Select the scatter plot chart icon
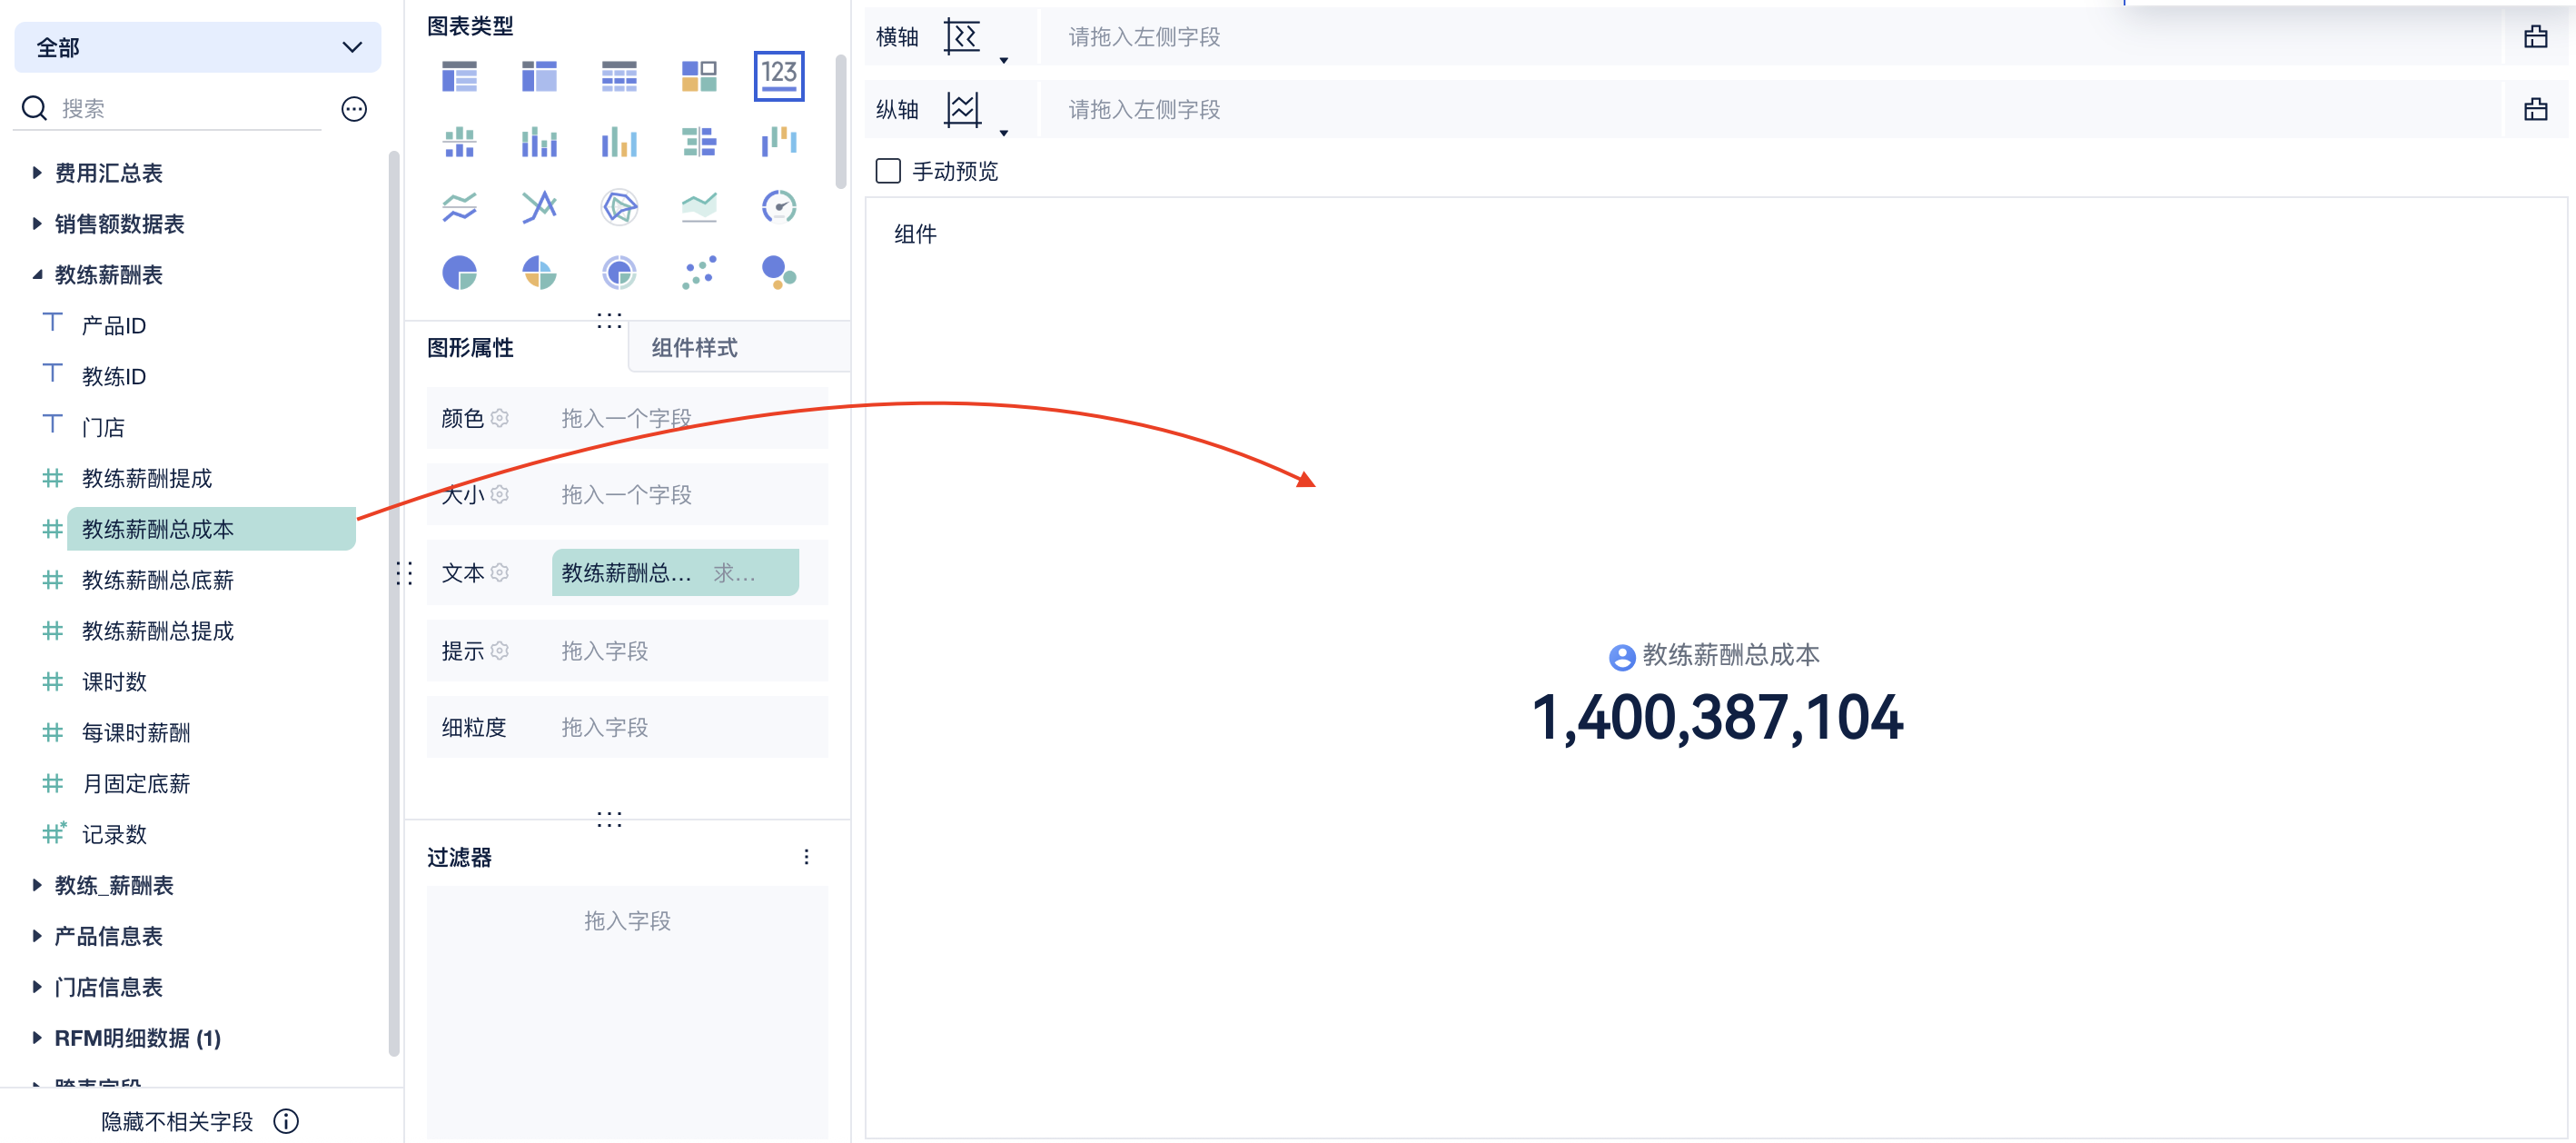Image resolution: width=2576 pixels, height=1143 pixels. tap(698, 272)
